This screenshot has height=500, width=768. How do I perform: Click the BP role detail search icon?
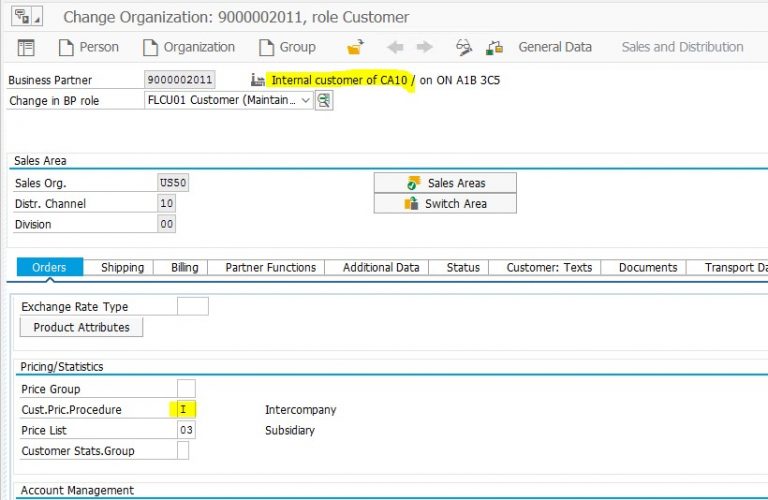(x=323, y=100)
